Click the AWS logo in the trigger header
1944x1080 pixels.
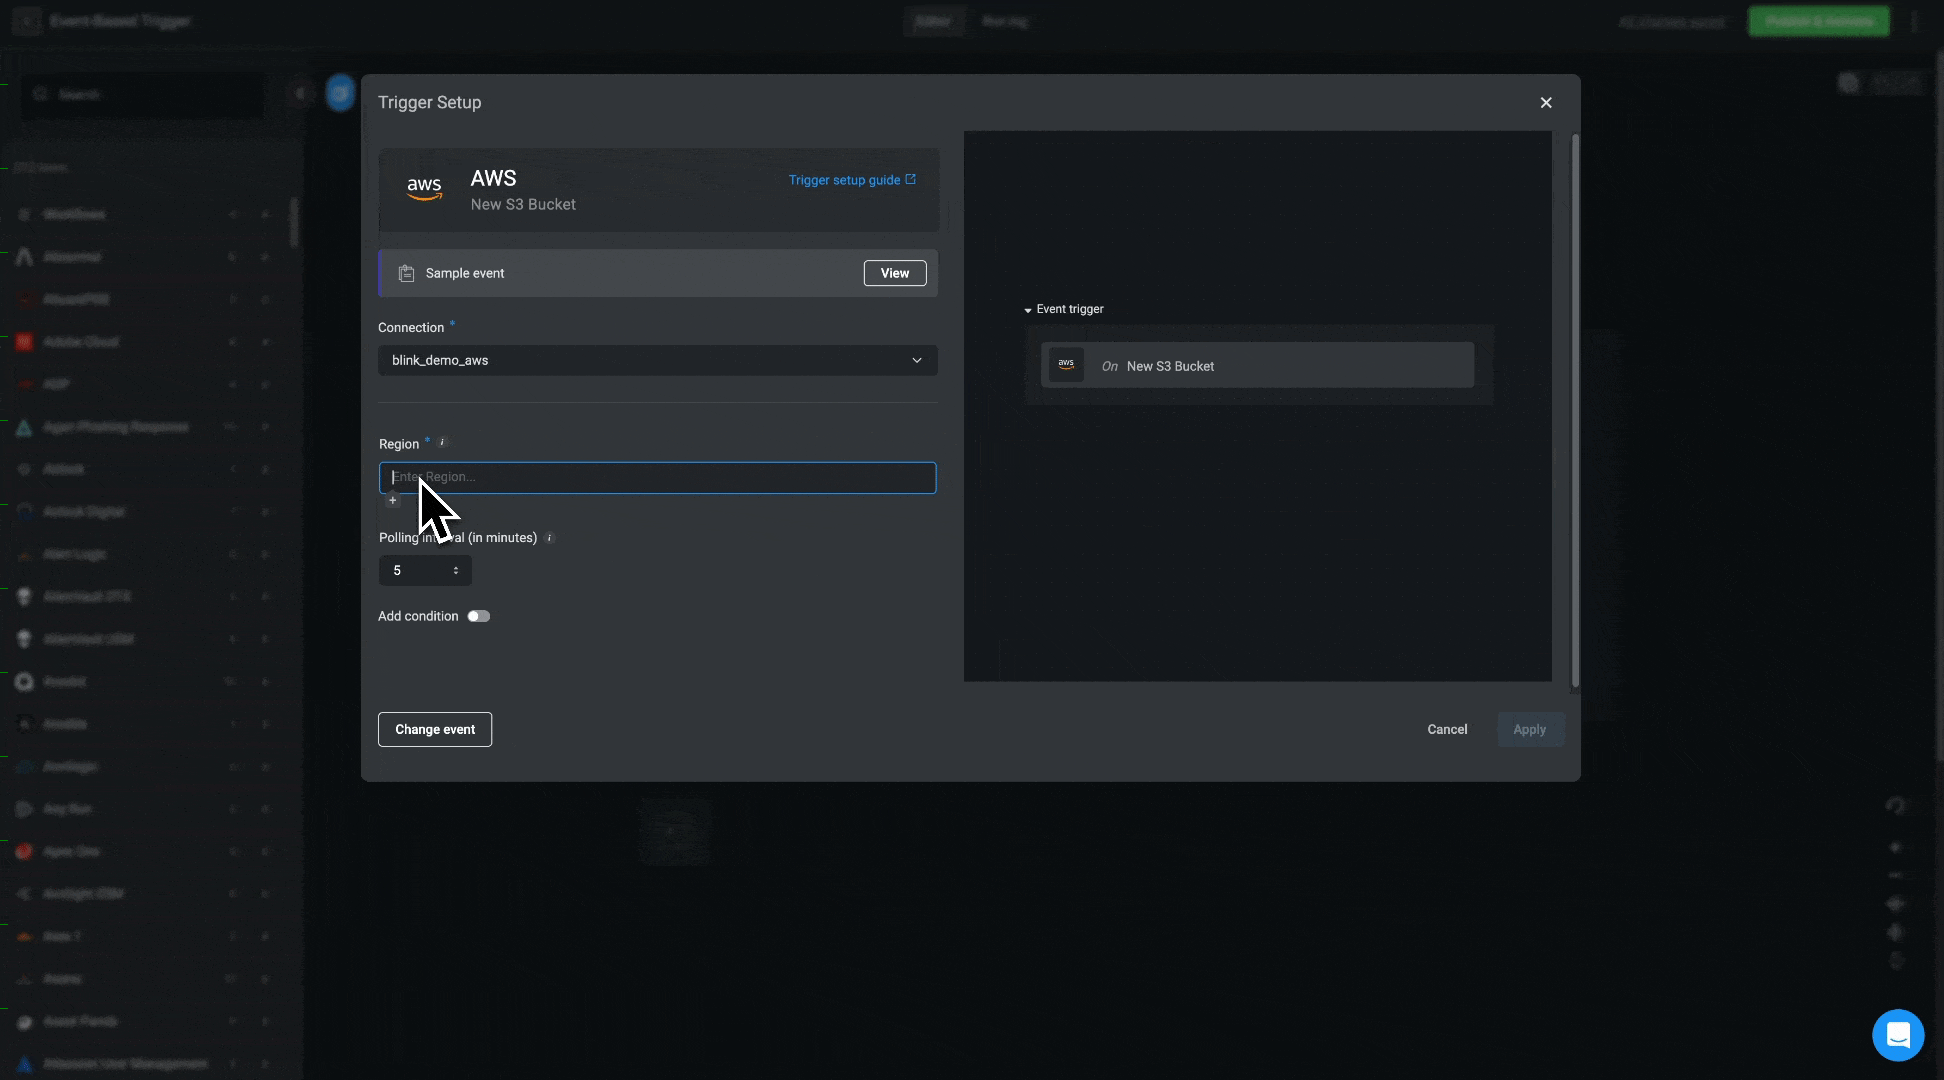click(424, 188)
